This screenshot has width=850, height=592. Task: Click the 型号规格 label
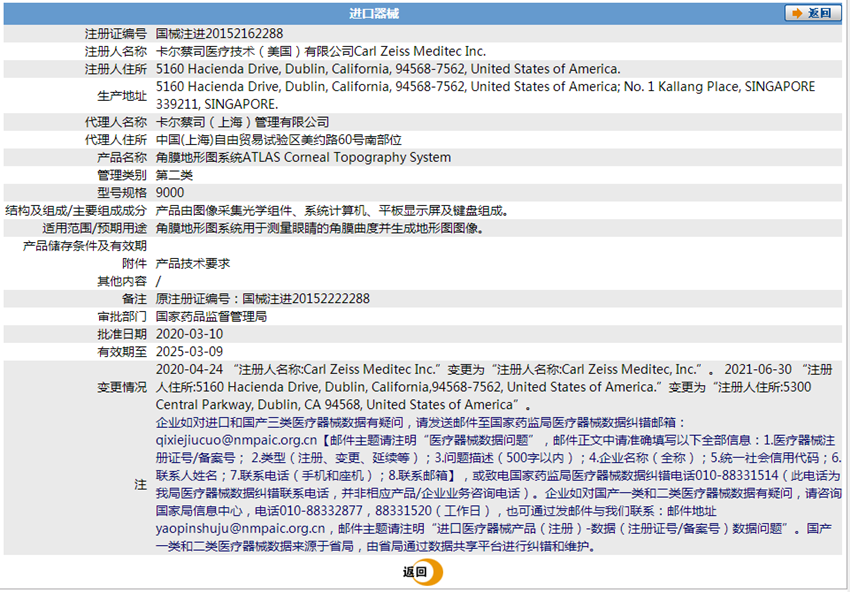coord(122,192)
